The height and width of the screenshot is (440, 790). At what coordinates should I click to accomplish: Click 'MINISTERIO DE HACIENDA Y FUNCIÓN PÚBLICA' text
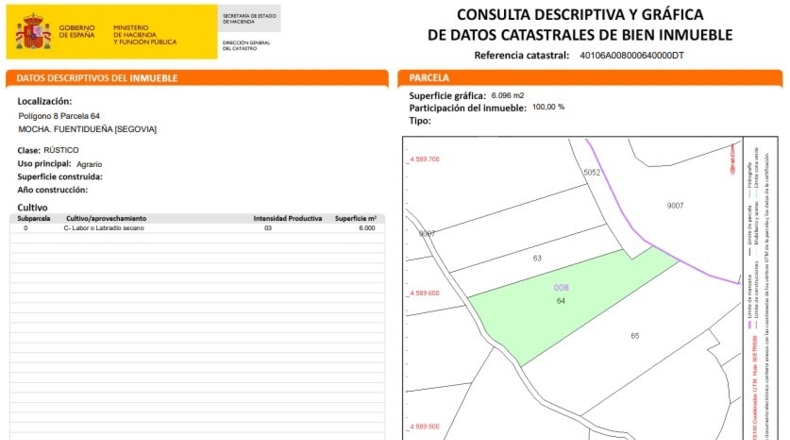(x=145, y=35)
